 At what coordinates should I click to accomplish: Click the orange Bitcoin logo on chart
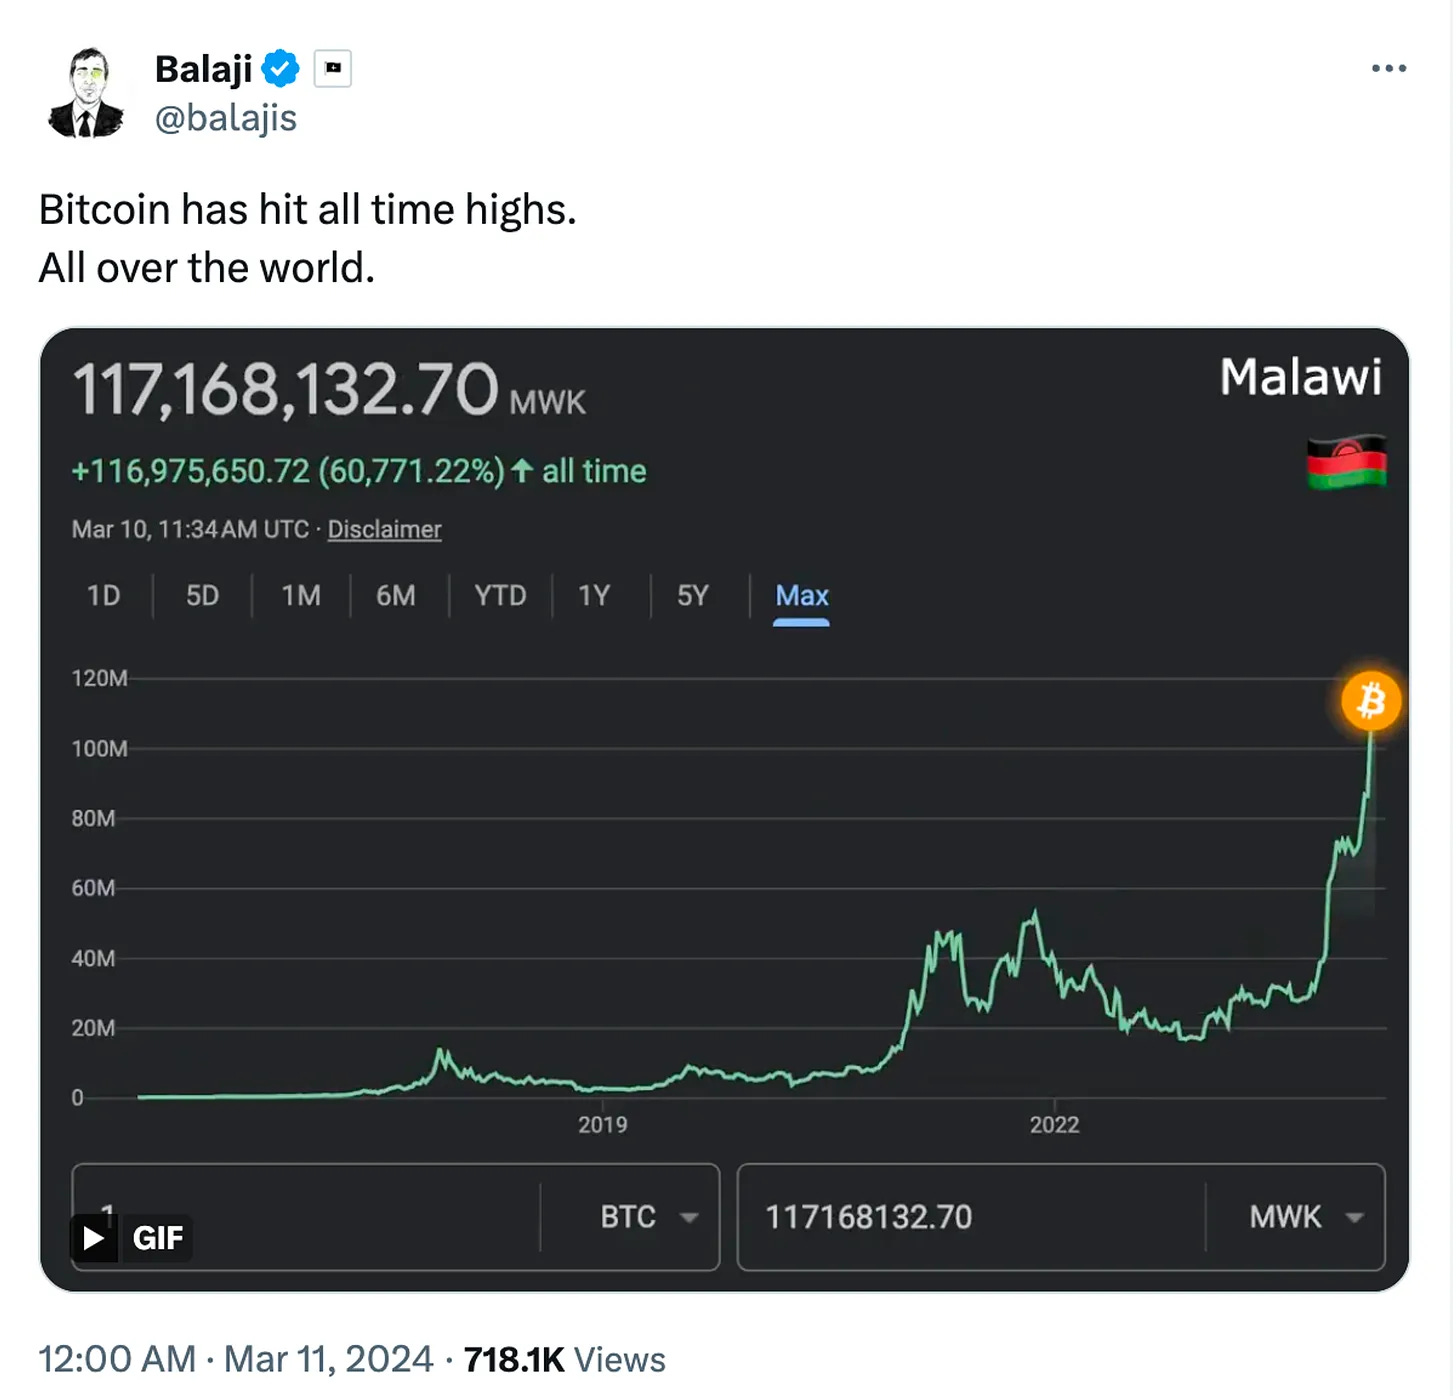[1370, 700]
